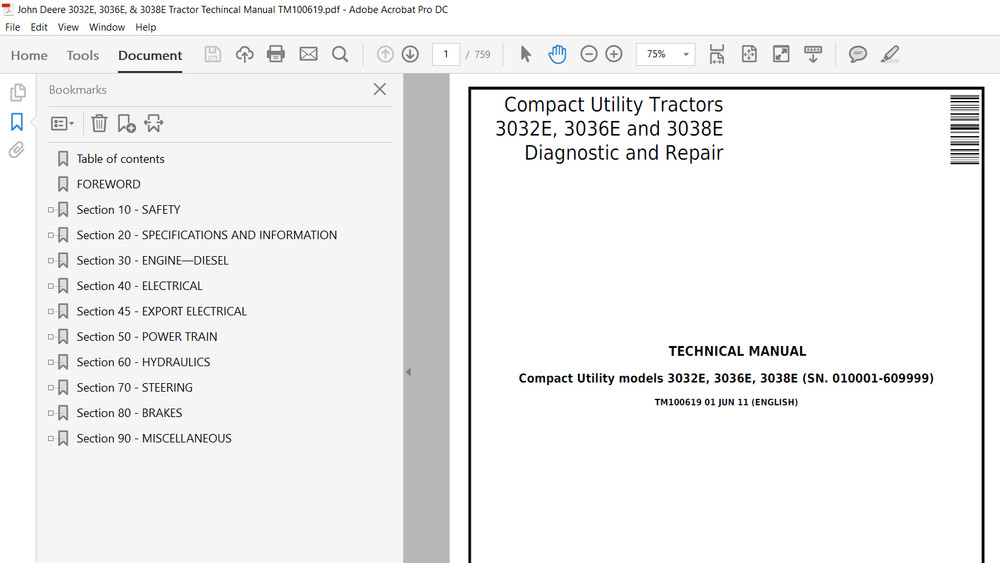Select Section 50 - POWER TRAIN bookmark text
This screenshot has width=1000, height=563.
[147, 337]
